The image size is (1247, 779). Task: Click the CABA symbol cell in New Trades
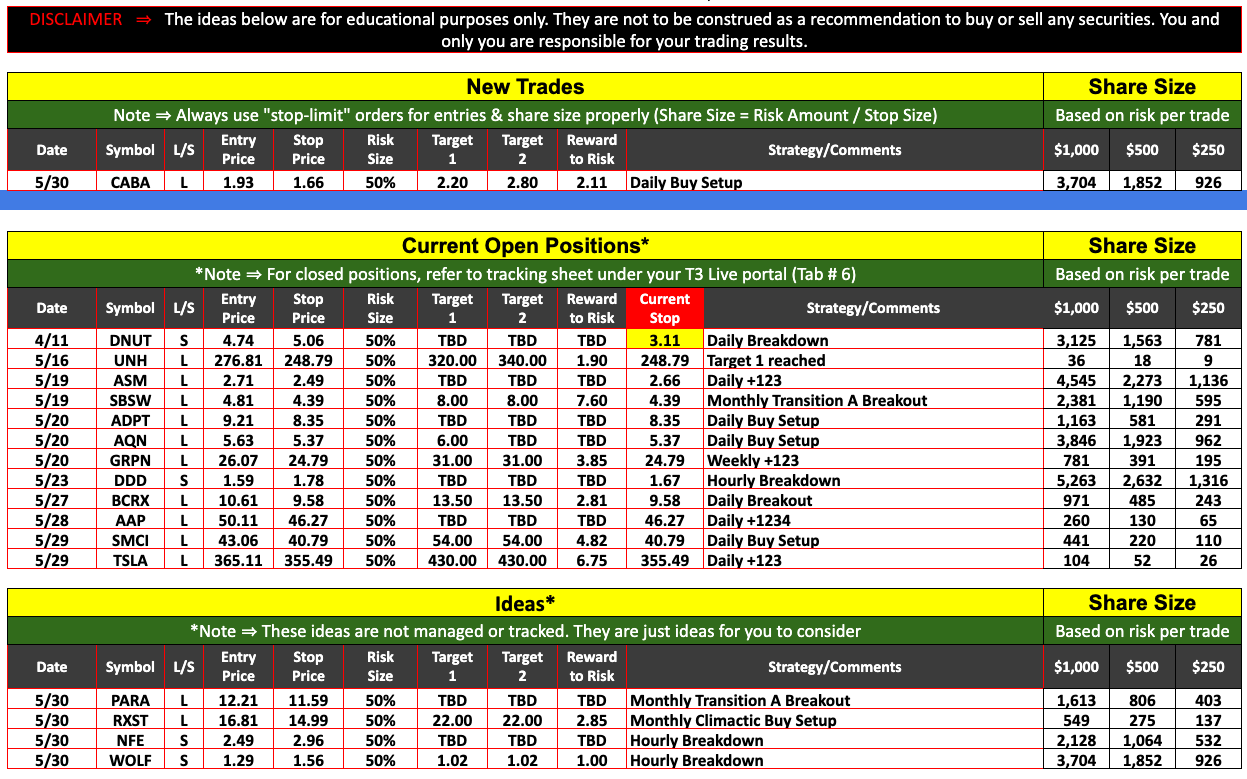[x=130, y=183]
